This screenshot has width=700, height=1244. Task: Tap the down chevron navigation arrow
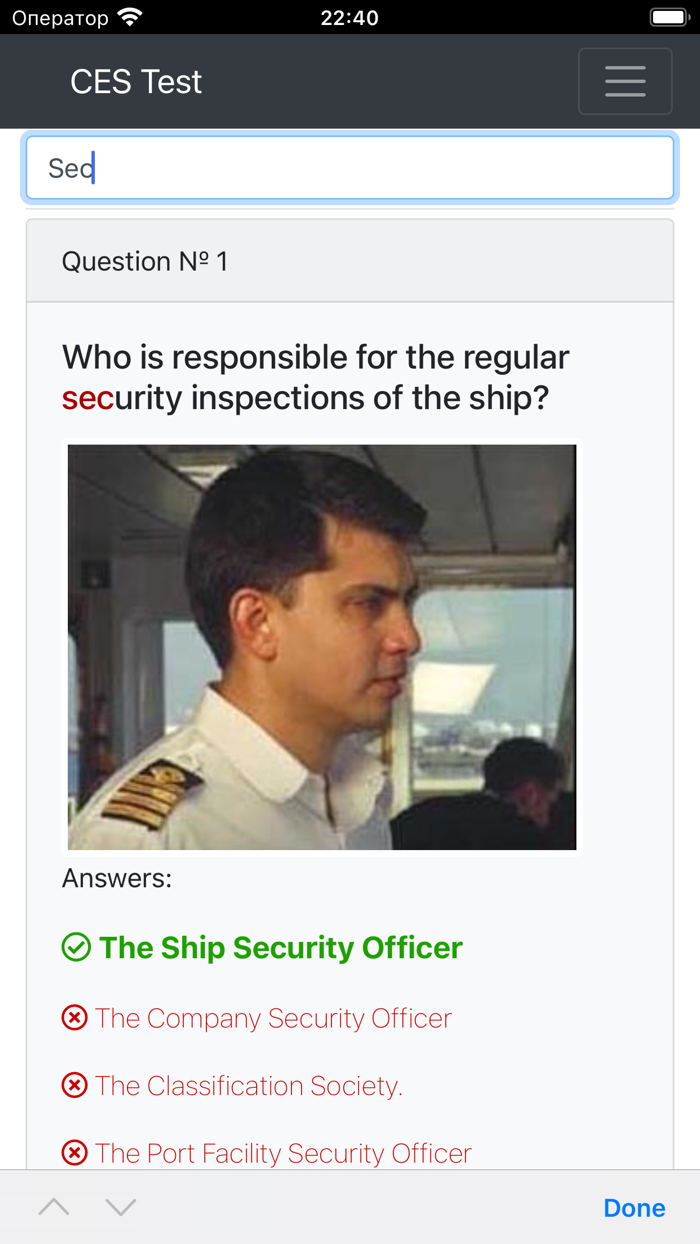pos(119,1207)
